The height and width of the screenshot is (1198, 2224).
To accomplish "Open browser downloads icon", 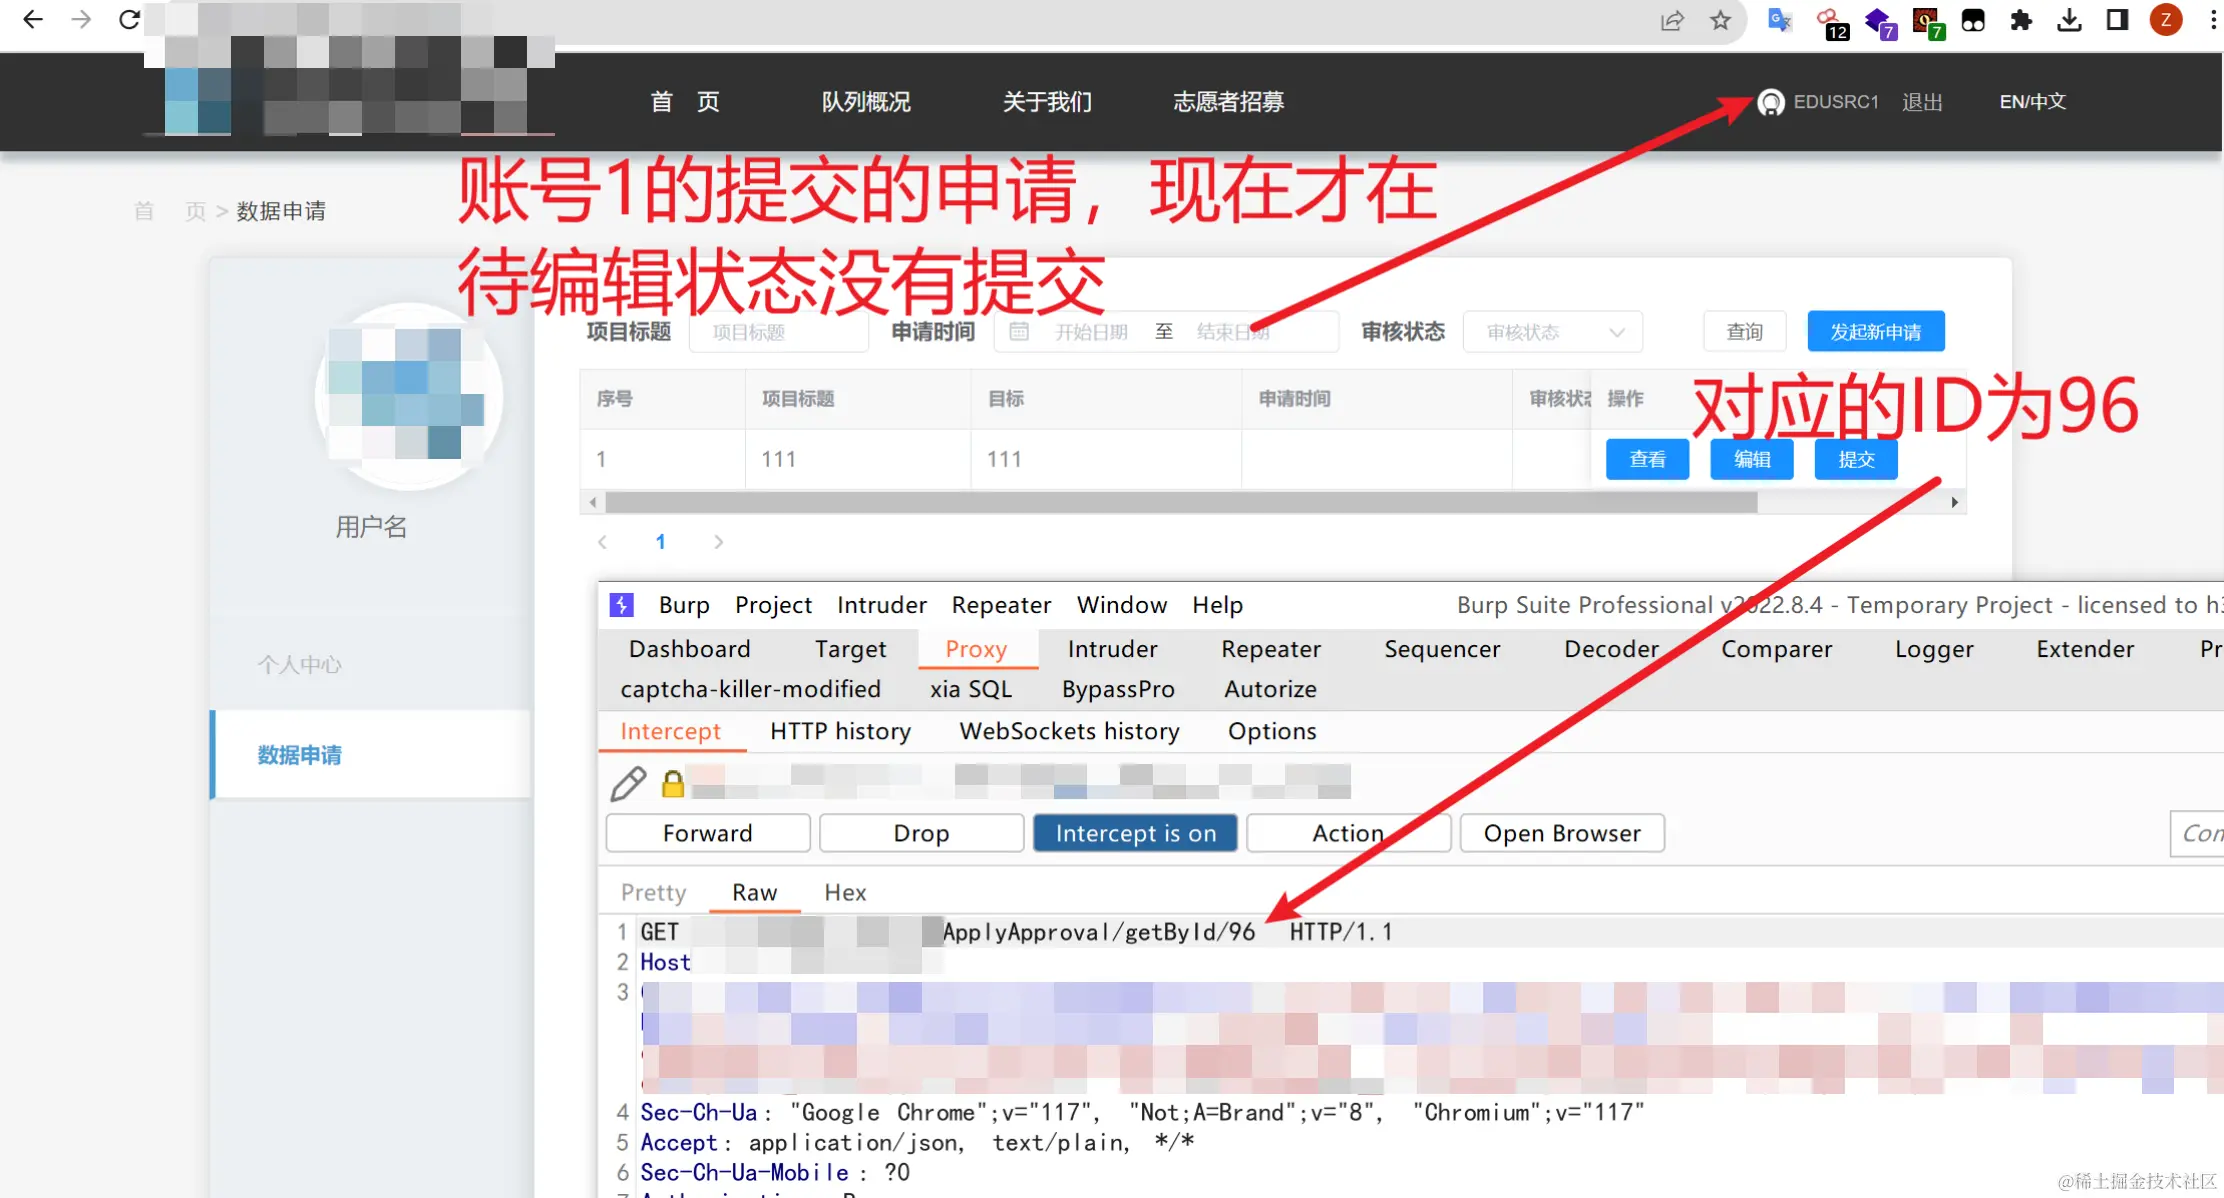I will (2069, 21).
